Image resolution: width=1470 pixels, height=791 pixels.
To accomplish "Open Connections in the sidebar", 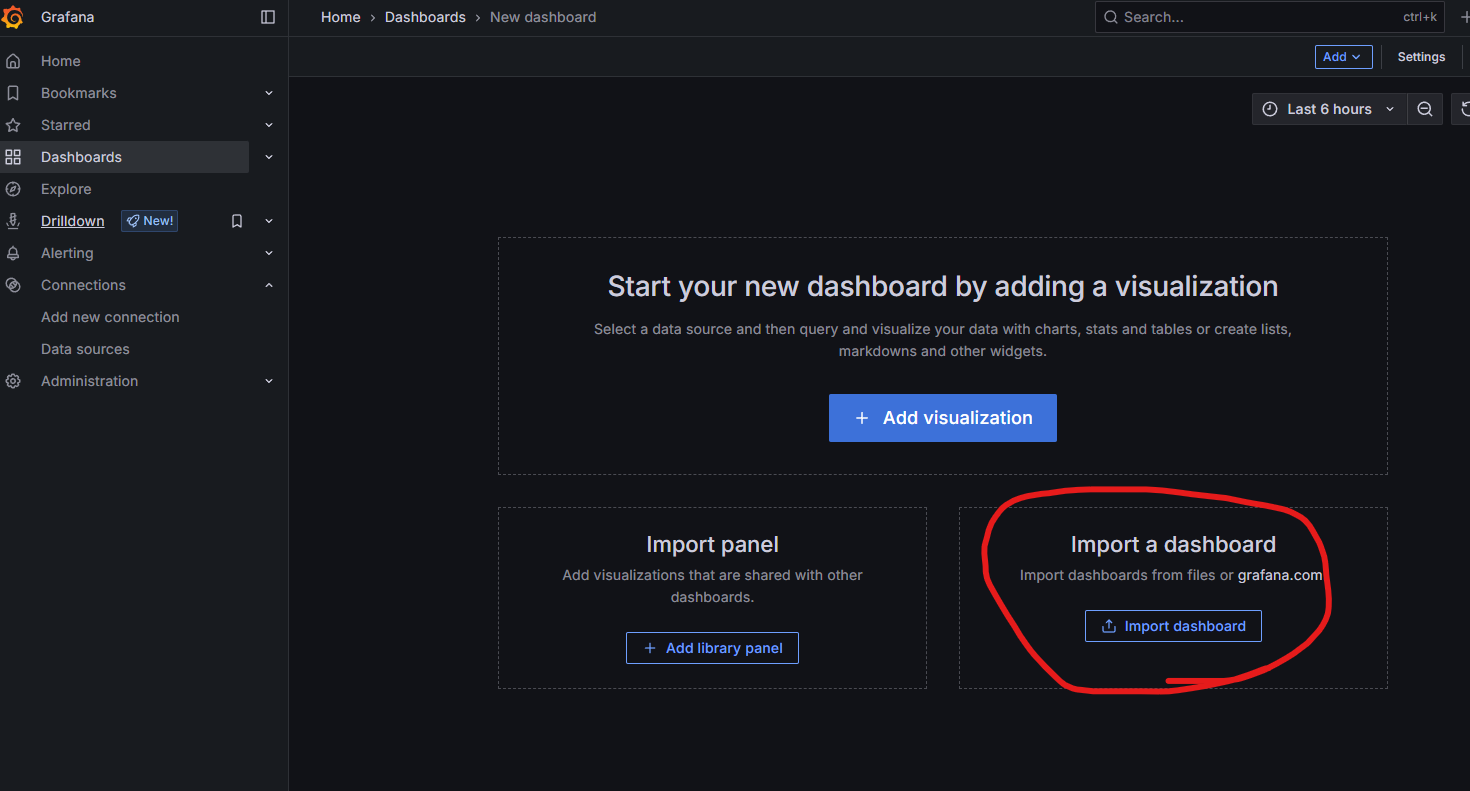I will [x=83, y=285].
